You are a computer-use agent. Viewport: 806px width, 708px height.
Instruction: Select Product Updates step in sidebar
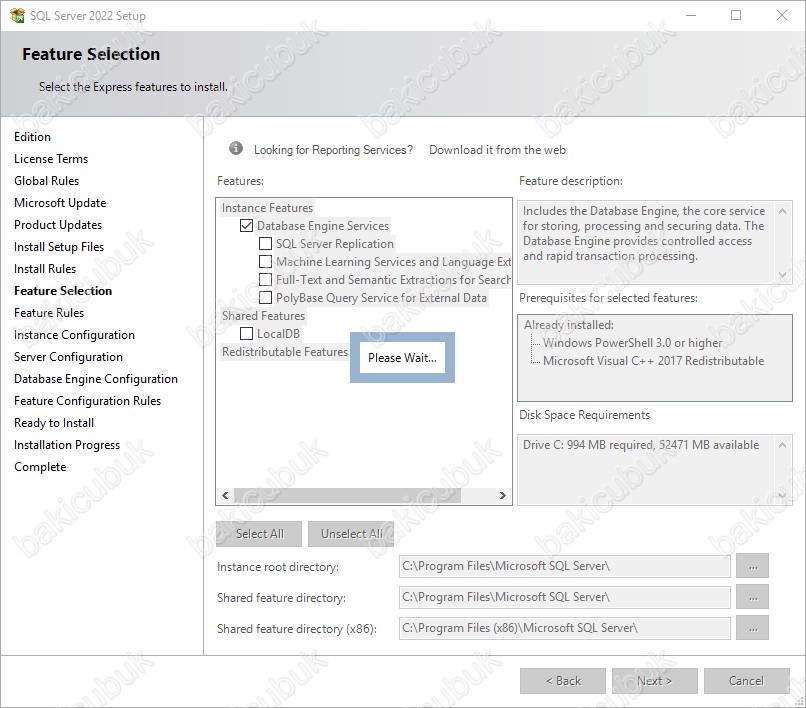58,225
